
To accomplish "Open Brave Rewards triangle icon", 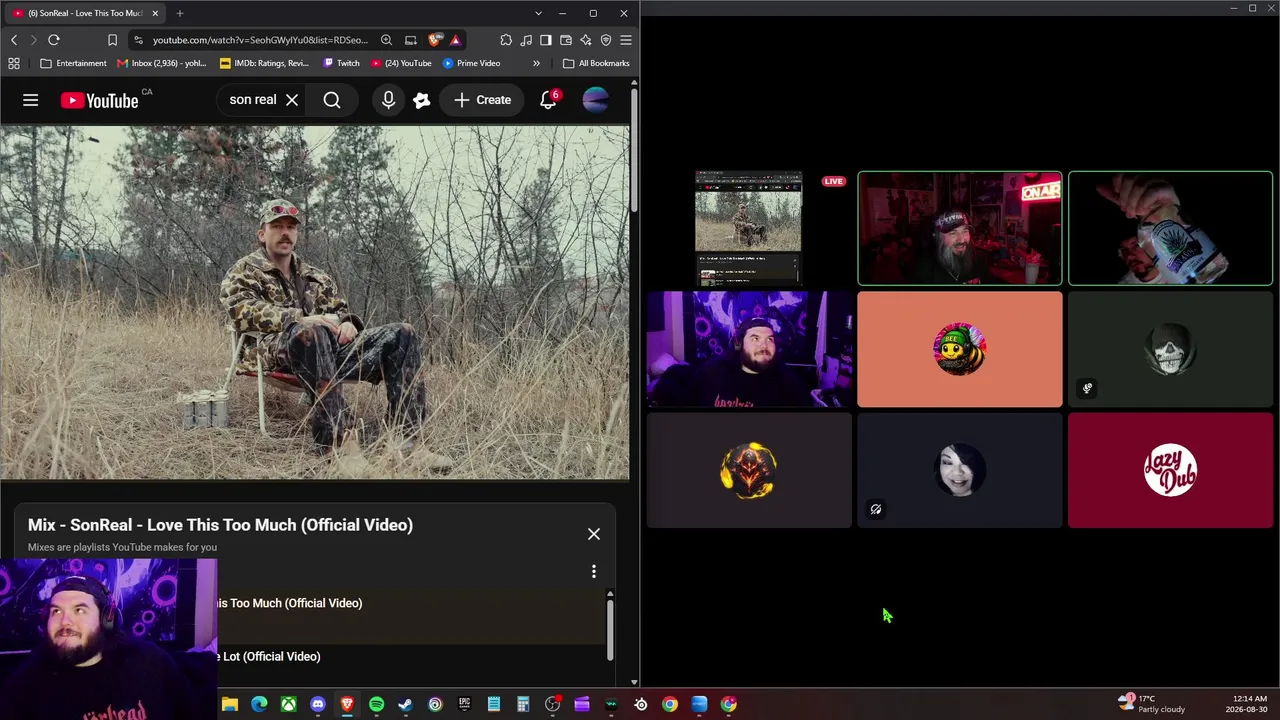I will (455, 40).
